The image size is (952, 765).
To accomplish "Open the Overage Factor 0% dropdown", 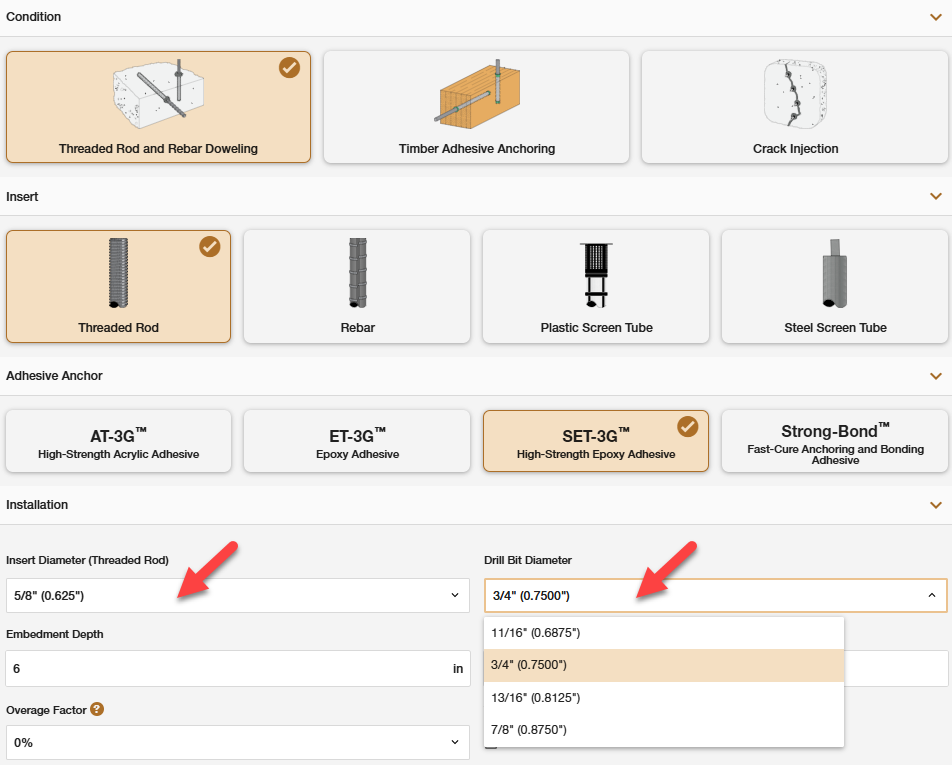I will pyautogui.click(x=237, y=743).
